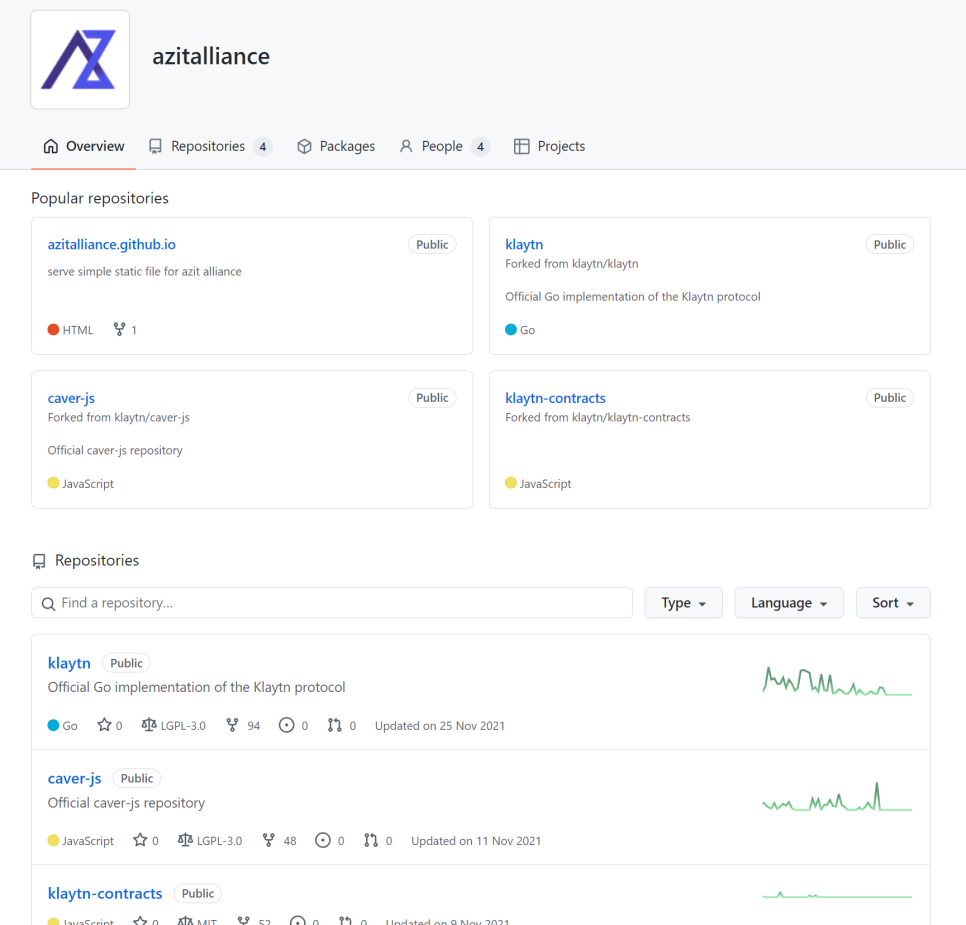The height and width of the screenshot is (925, 966).
Task: Click LGPL-3.0 license icon in klaytn row
Action: (x=148, y=725)
